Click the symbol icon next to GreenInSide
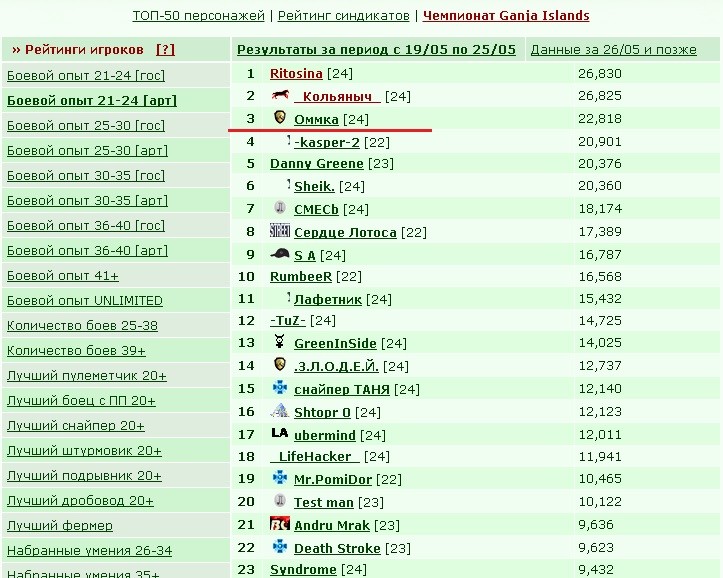This screenshot has width=723, height=578. pos(280,342)
